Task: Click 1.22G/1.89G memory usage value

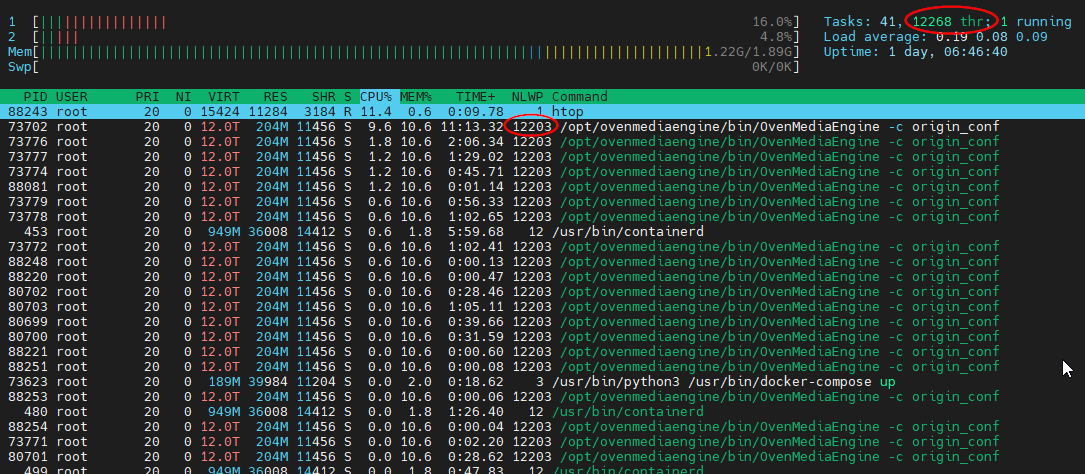Action: click(x=749, y=52)
